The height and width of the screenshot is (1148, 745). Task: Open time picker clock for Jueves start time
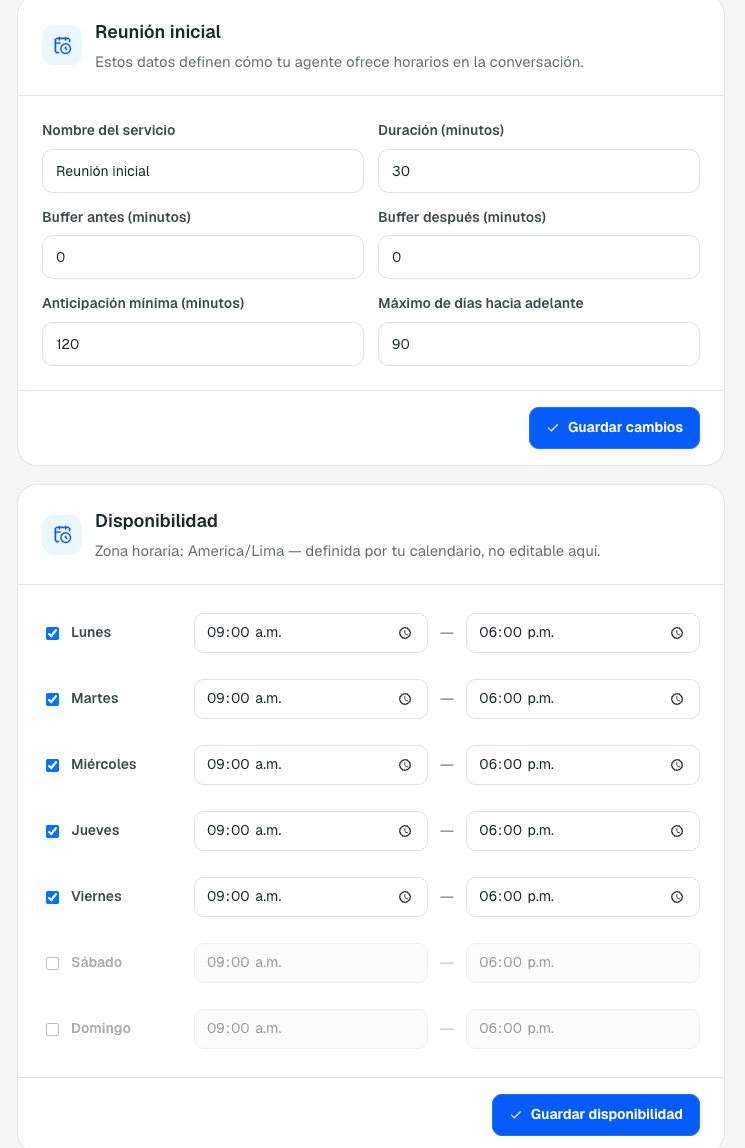click(x=405, y=831)
